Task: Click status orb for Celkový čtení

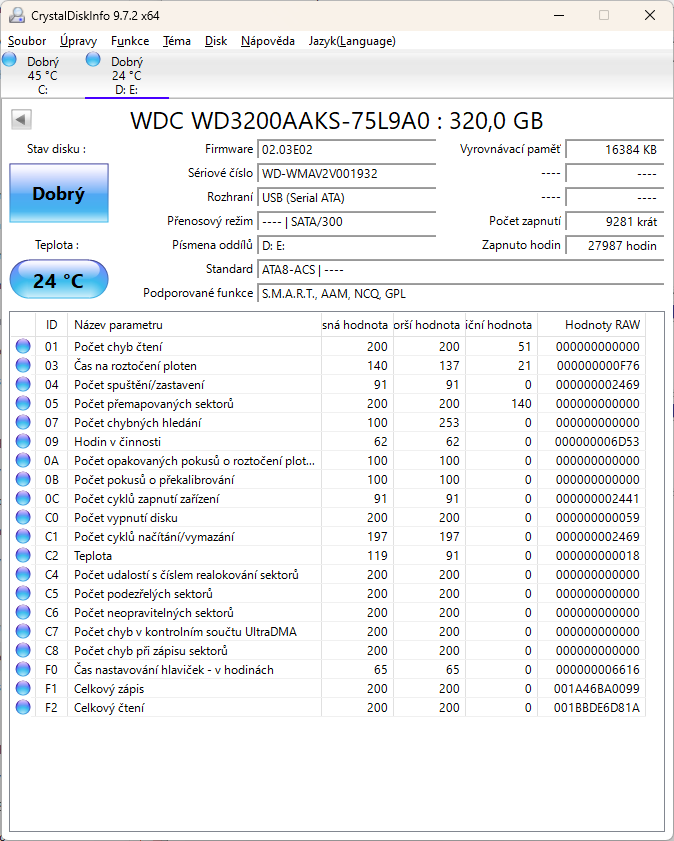Action: click(x=23, y=707)
